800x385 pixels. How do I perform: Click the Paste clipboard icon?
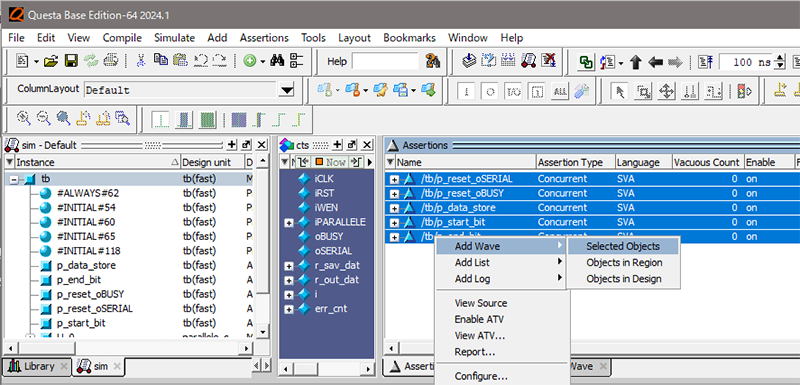180,61
